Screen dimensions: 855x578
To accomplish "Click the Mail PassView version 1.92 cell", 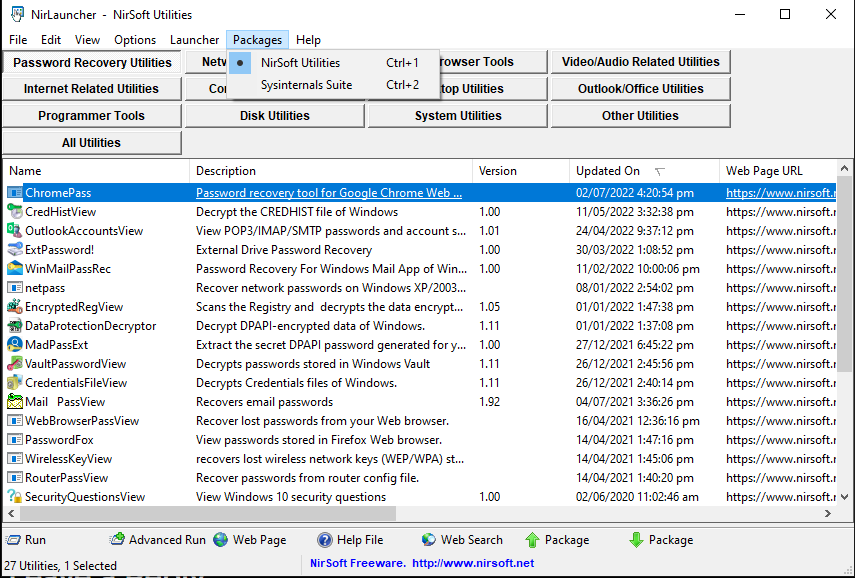I will 489,402.
